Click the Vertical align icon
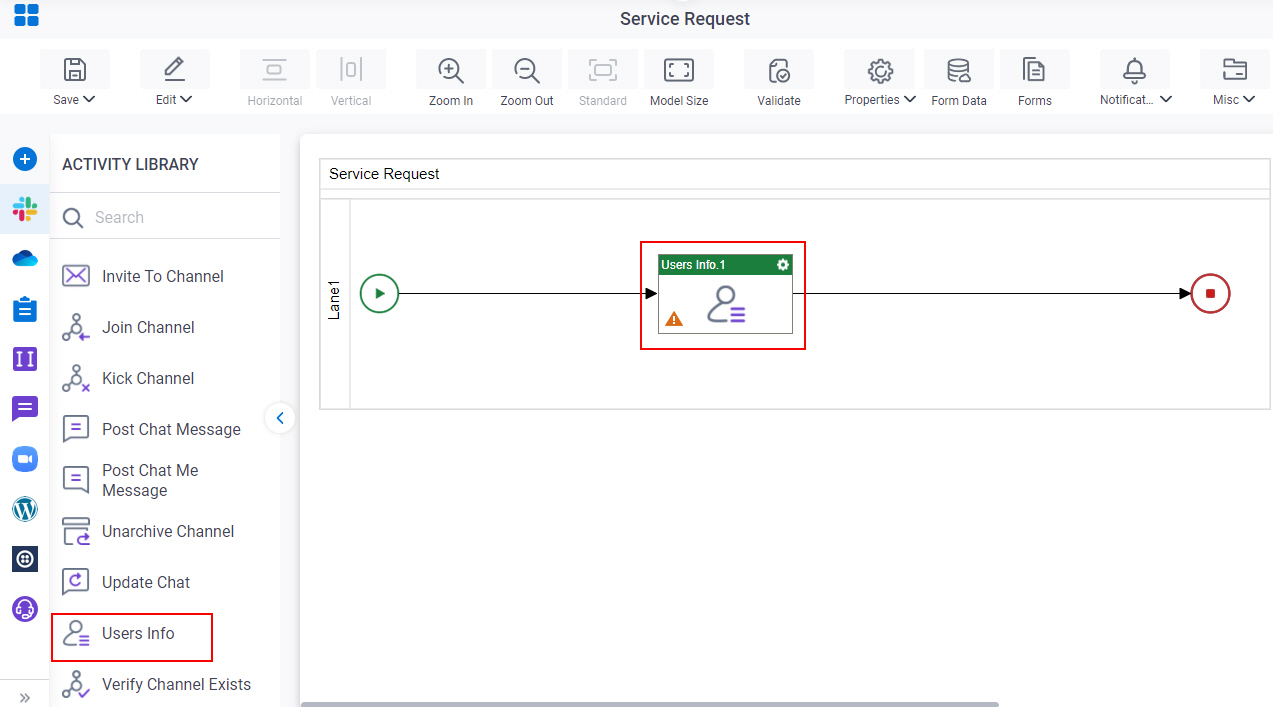Viewport: 1273px width, 707px height. [350, 69]
